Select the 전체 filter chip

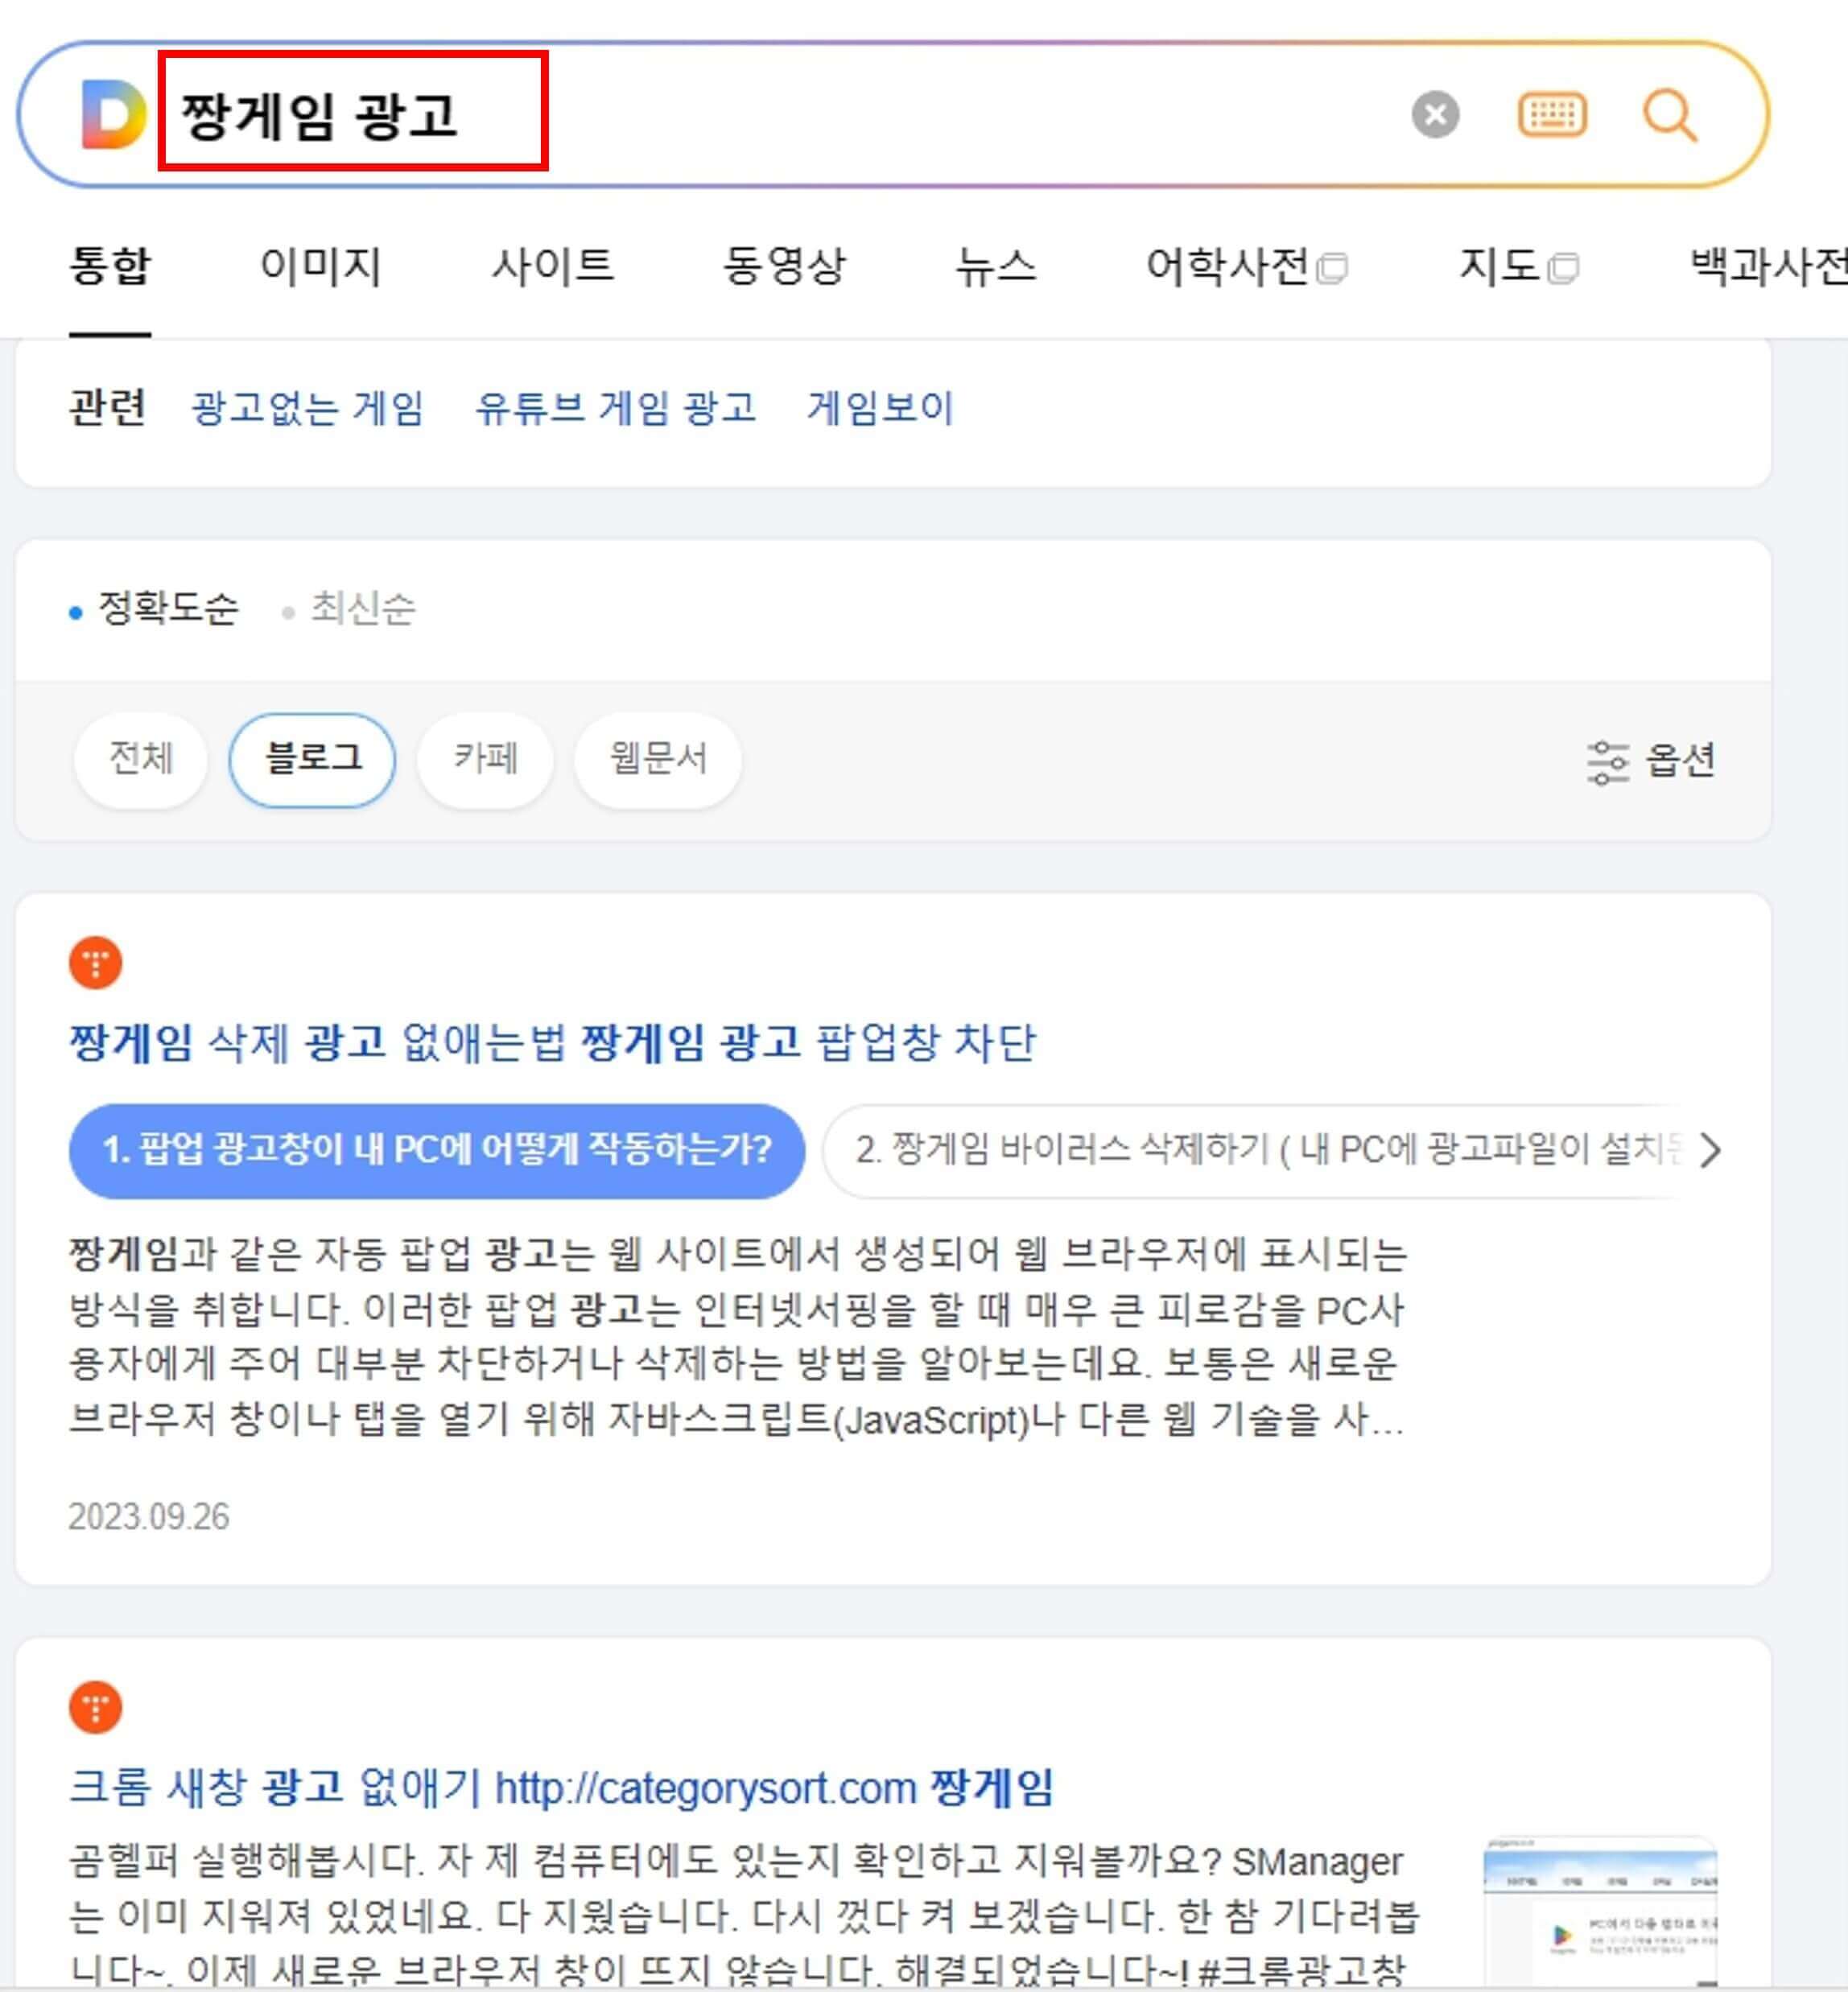click(140, 759)
